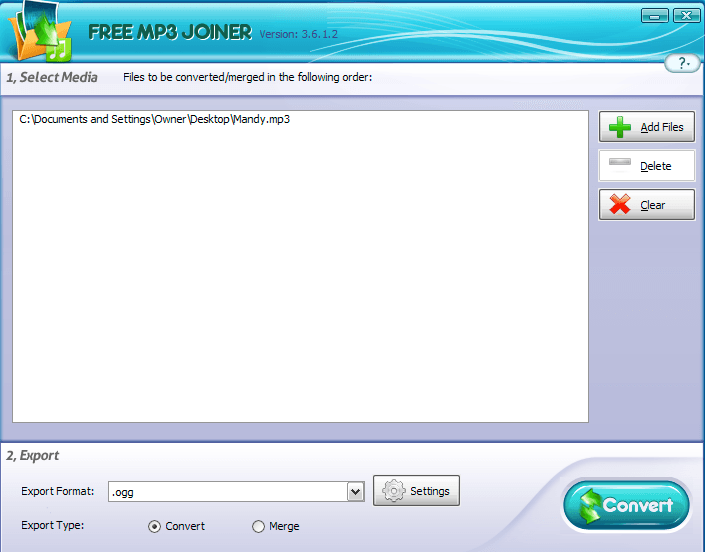Open the export Settings dialog
The width and height of the screenshot is (705, 552).
pyautogui.click(x=416, y=490)
